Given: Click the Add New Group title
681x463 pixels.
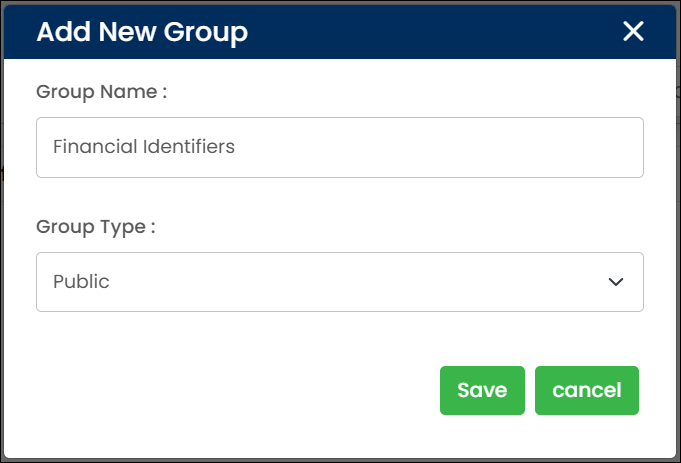Looking at the screenshot, I should point(142,32).
